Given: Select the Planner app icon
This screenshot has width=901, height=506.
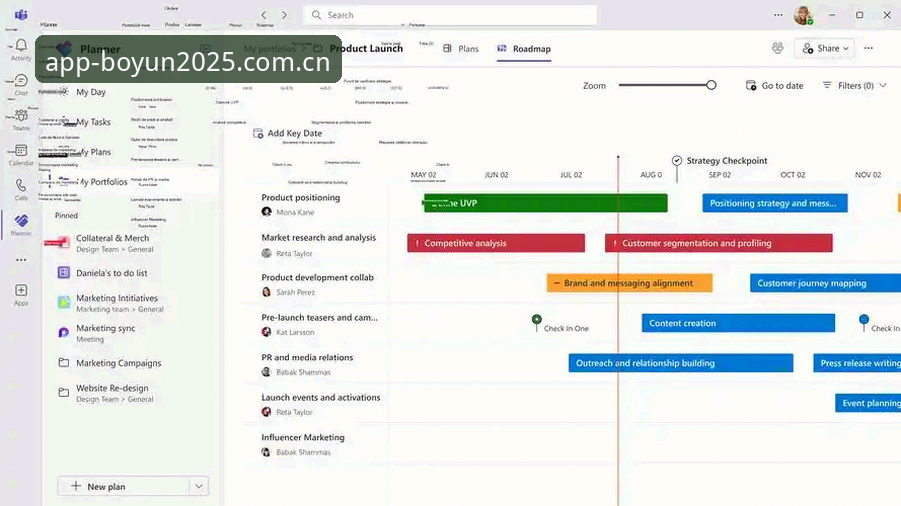Looking at the screenshot, I should [x=21, y=224].
